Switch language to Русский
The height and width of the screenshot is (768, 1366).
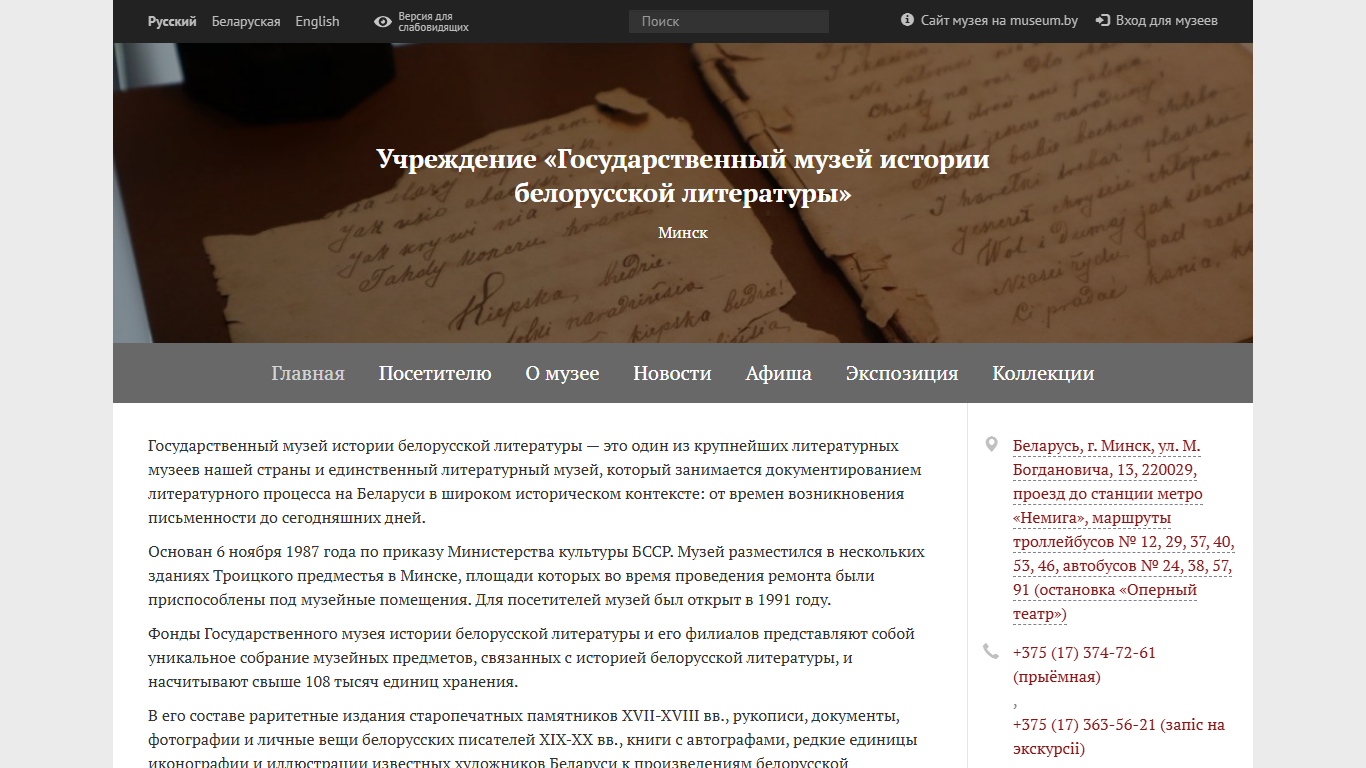tap(172, 21)
